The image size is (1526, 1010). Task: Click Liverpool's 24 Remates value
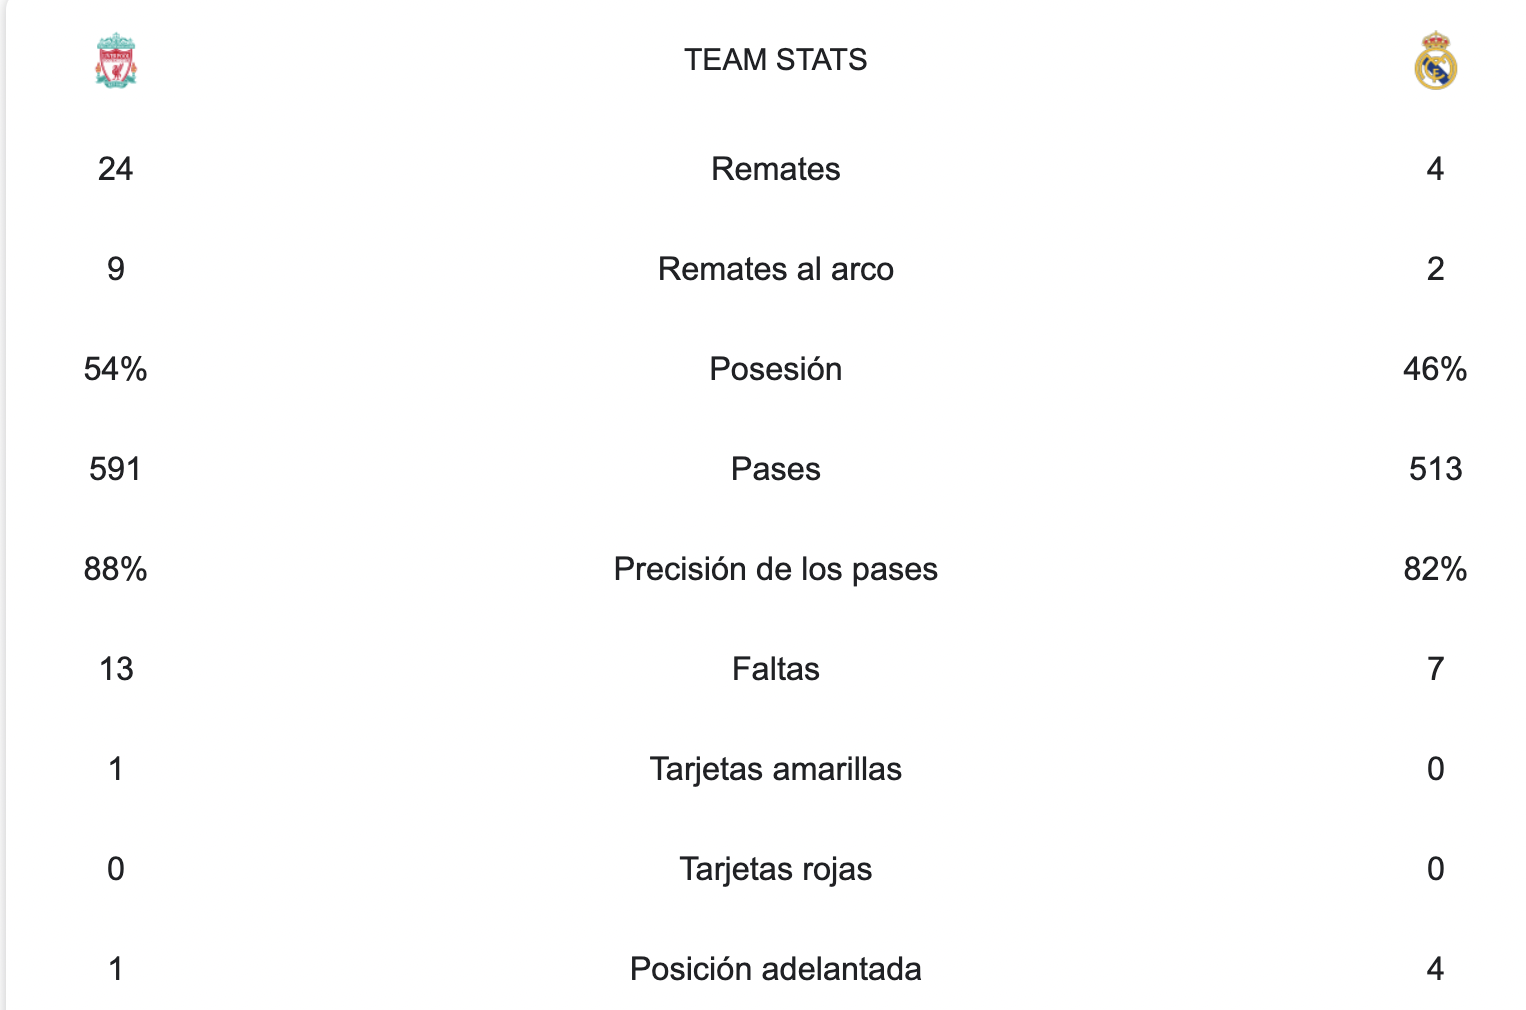tap(116, 169)
